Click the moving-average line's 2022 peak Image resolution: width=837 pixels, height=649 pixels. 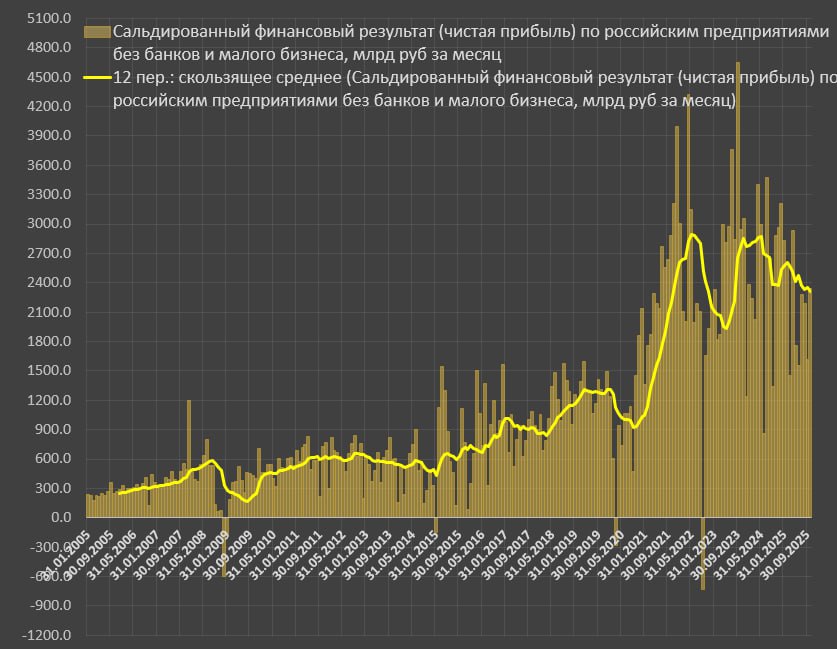tap(692, 235)
